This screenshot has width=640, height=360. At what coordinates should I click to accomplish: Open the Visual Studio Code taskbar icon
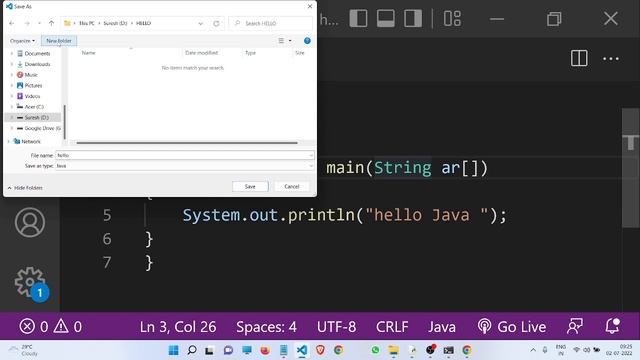pos(302,350)
